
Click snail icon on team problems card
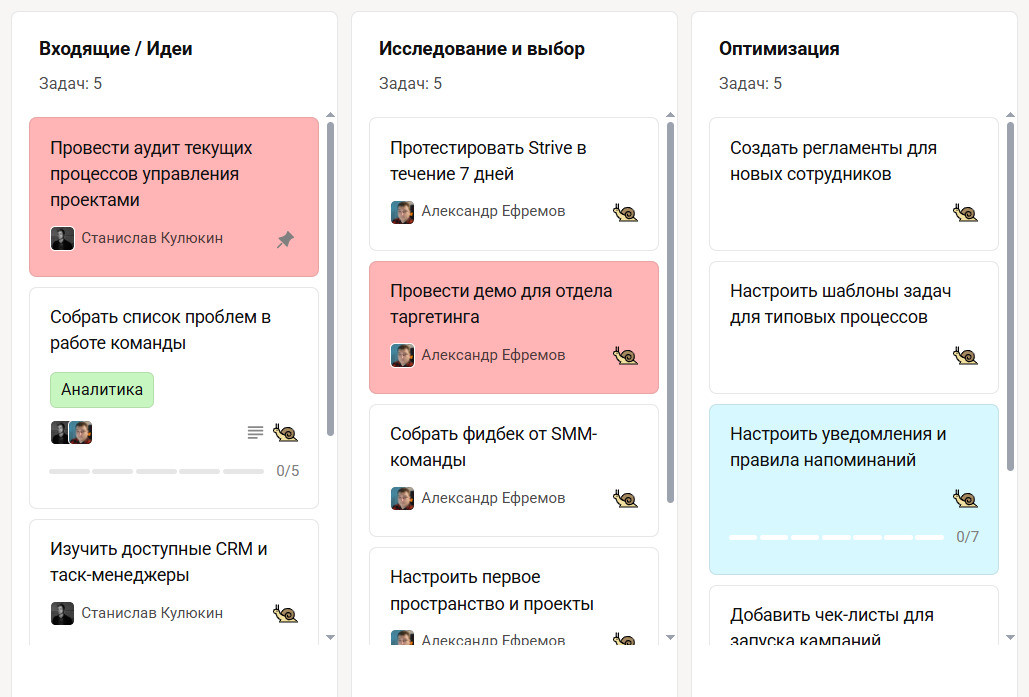pyautogui.click(x=285, y=432)
